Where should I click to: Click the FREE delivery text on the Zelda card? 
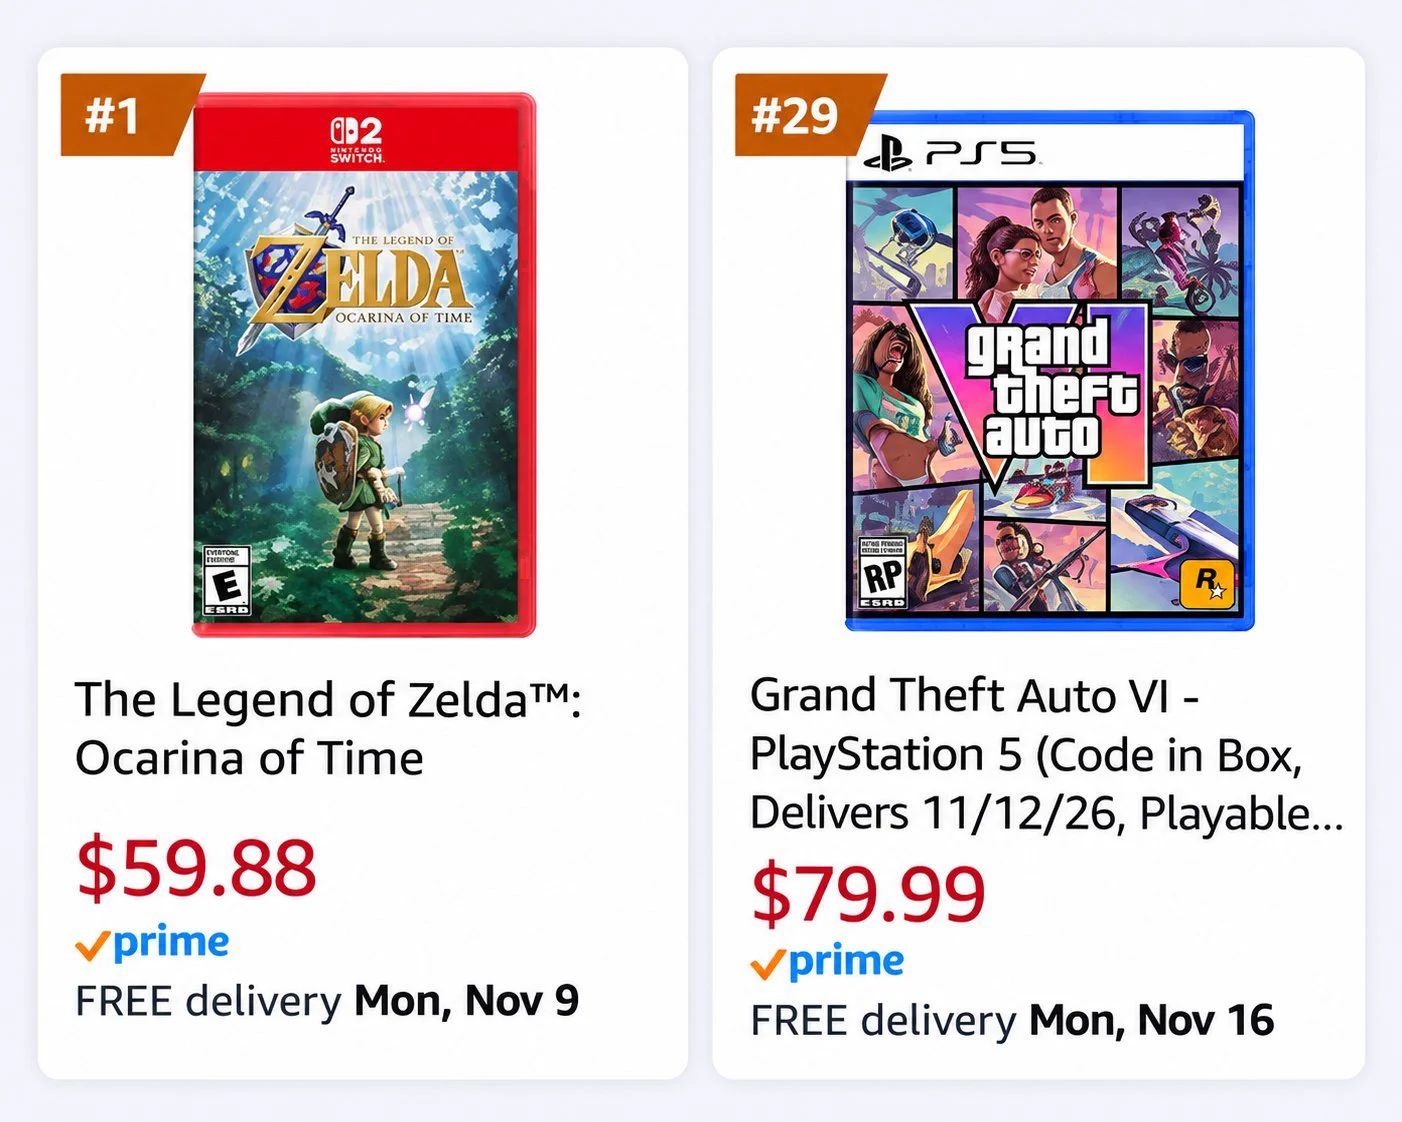click(x=209, y=1001)
